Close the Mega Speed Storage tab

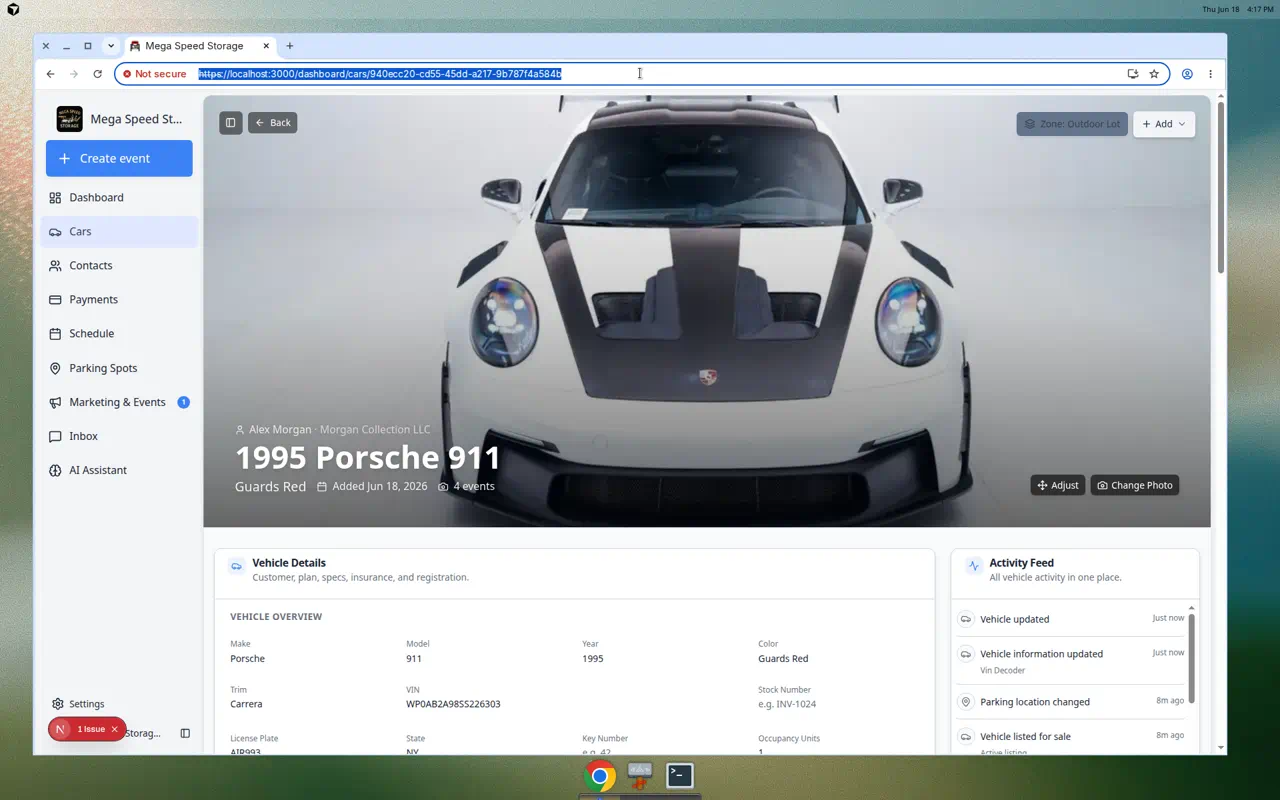(x=266, y=46)
